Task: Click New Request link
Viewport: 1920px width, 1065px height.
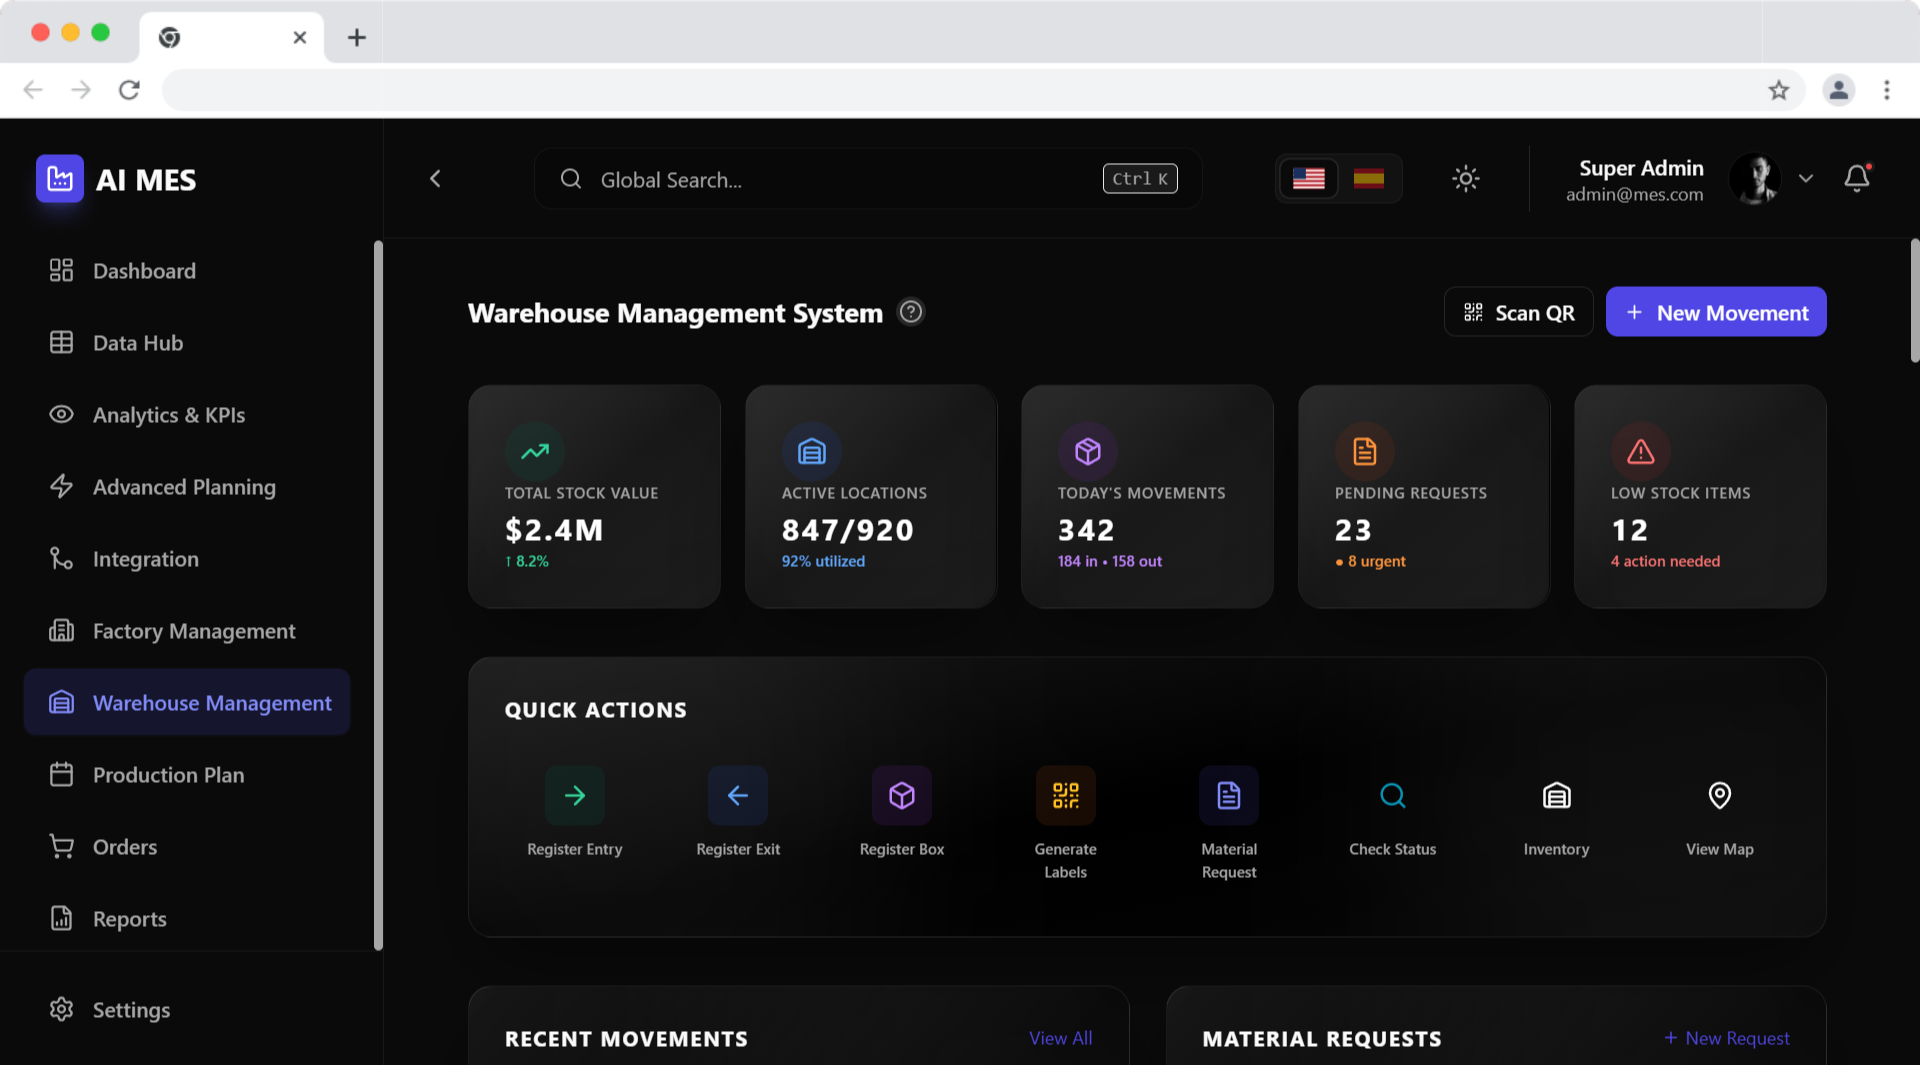Action: [1727, 1039]
